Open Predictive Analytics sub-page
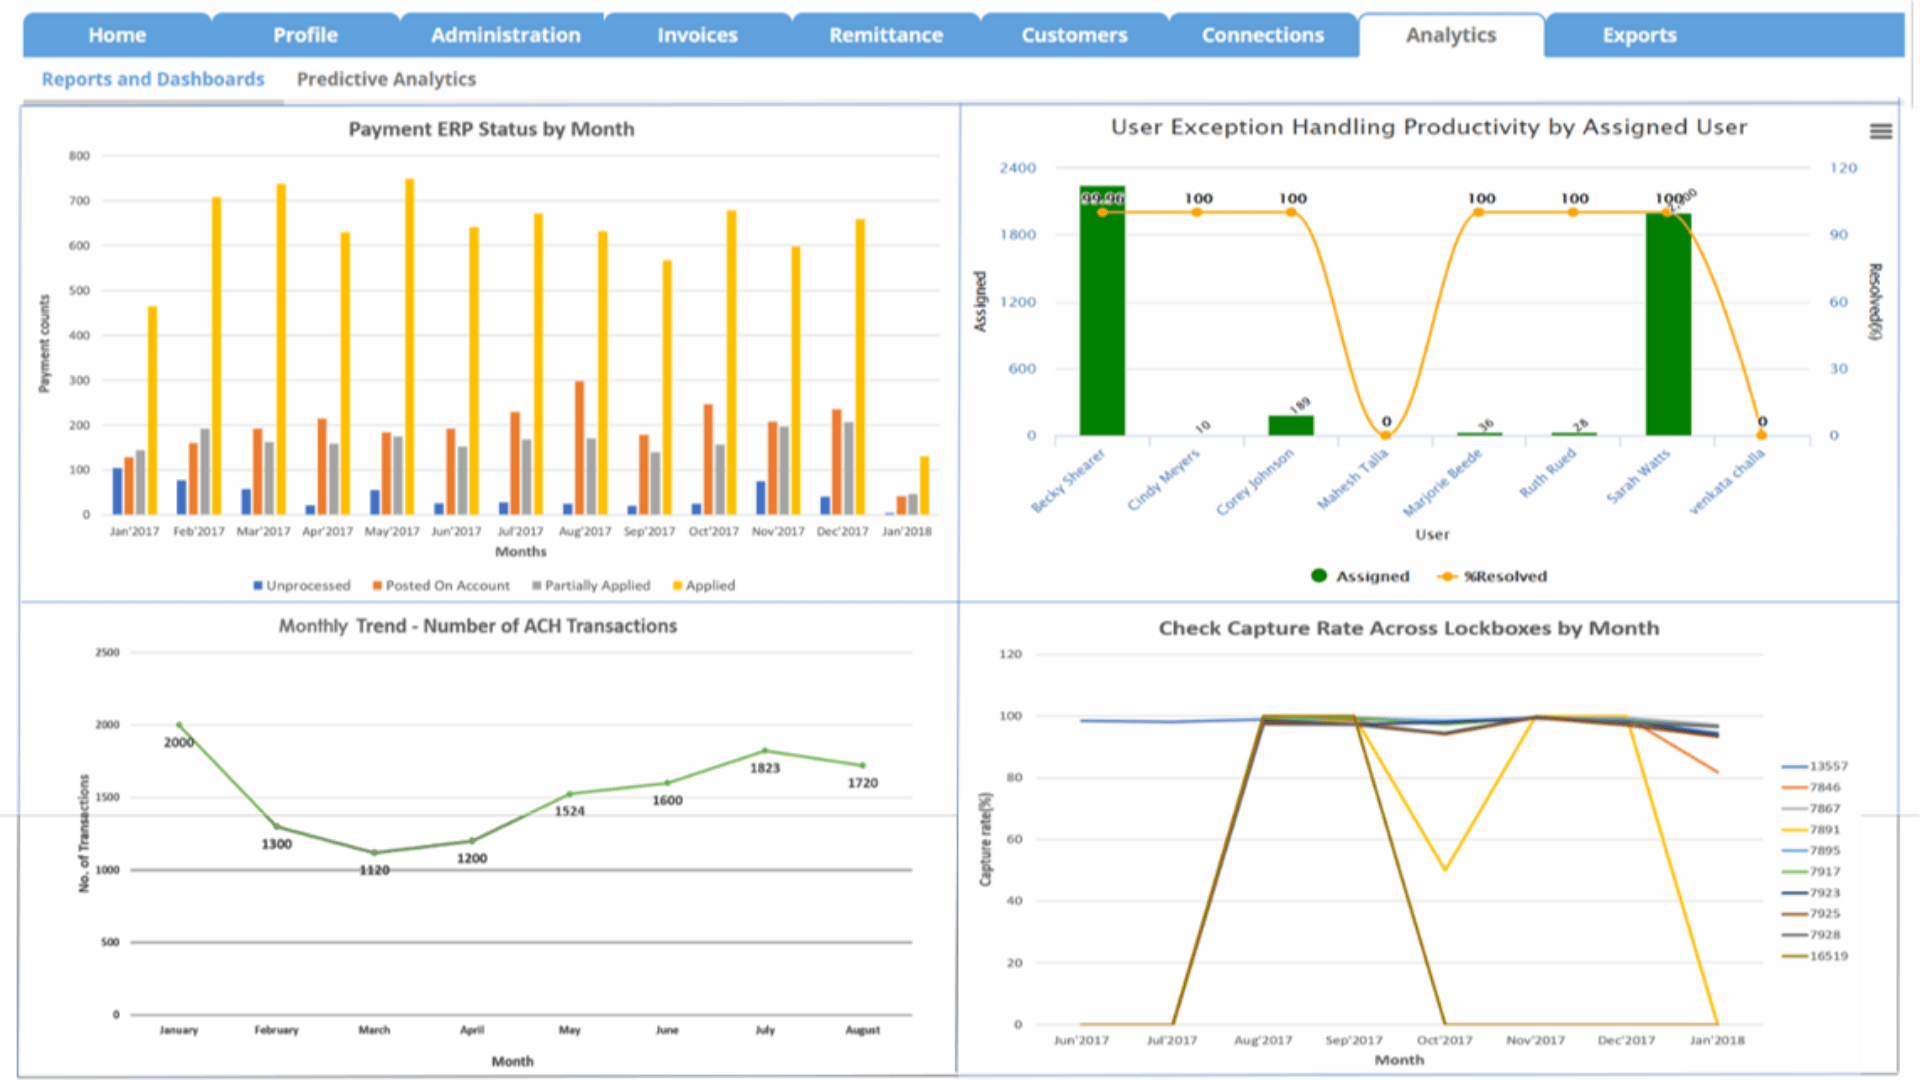This screenshot has width=1920, height=1080. [386, 79]
